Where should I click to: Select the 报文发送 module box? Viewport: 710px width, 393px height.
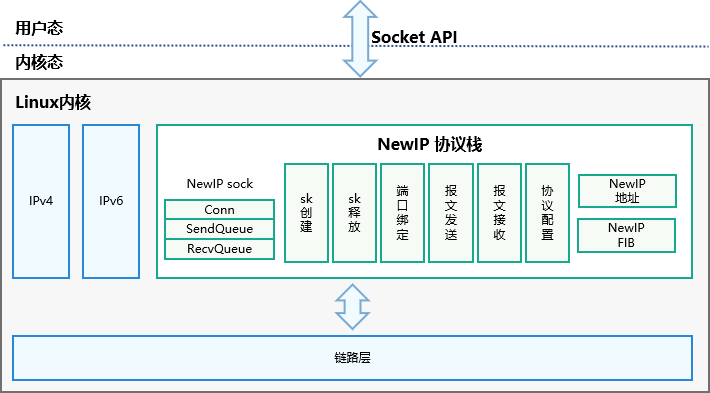tap(451, 213)
